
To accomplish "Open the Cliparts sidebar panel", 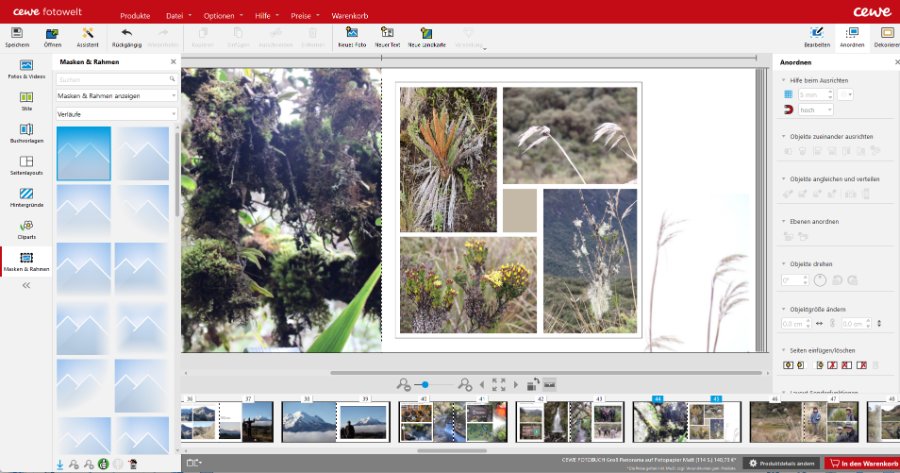I will (26, 229).
